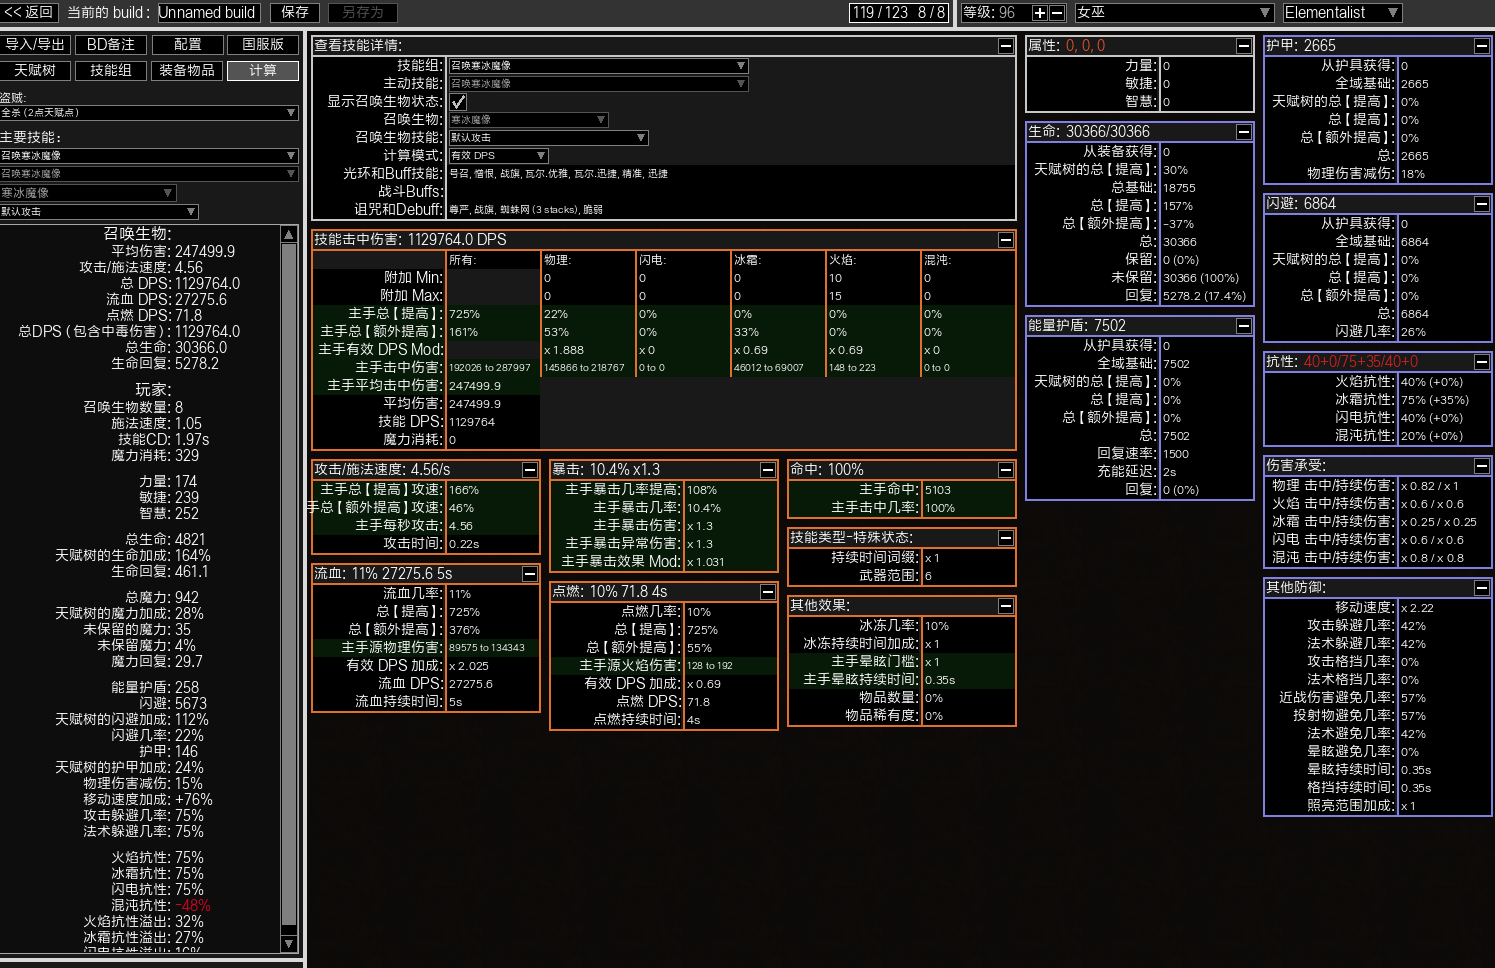Viewport: 1495px width, 968px height.
Task: Uncheck the 显示召唤生物状态 checkbox
Action: click(x=458, y=102)
